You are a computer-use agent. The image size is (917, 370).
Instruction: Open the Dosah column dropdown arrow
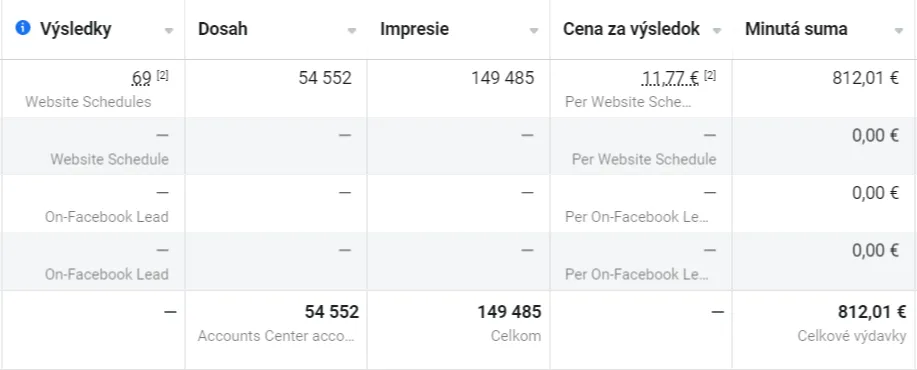tap(351, 31)
